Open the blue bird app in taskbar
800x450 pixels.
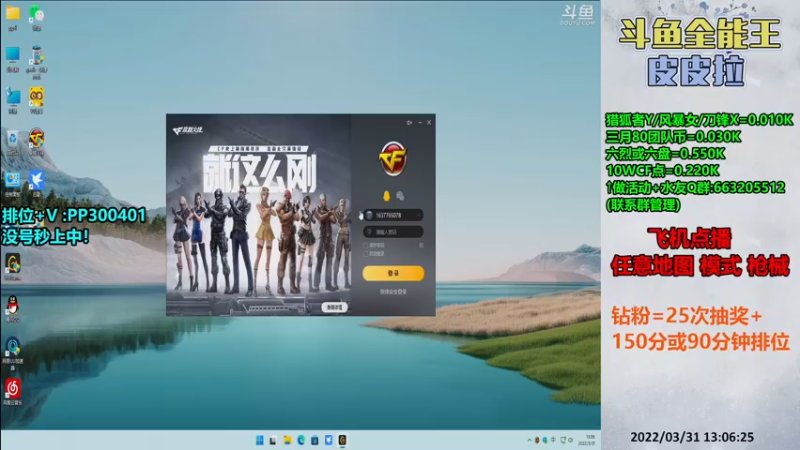tap(329, 440)
